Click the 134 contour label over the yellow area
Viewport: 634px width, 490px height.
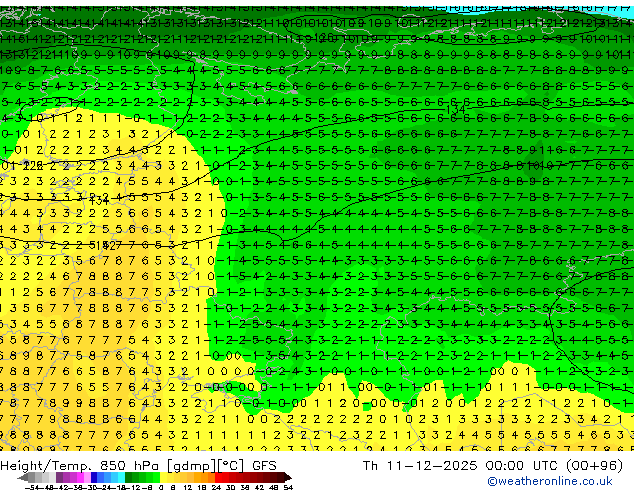(98, 200)
